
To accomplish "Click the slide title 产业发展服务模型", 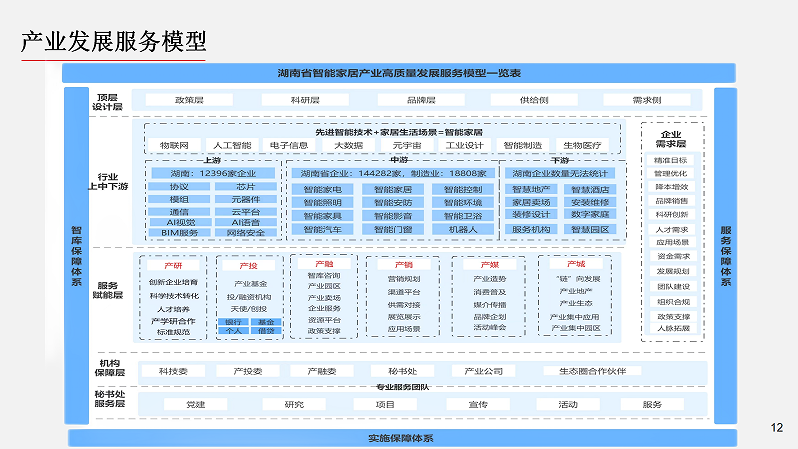I will click(x=113, y=41).
